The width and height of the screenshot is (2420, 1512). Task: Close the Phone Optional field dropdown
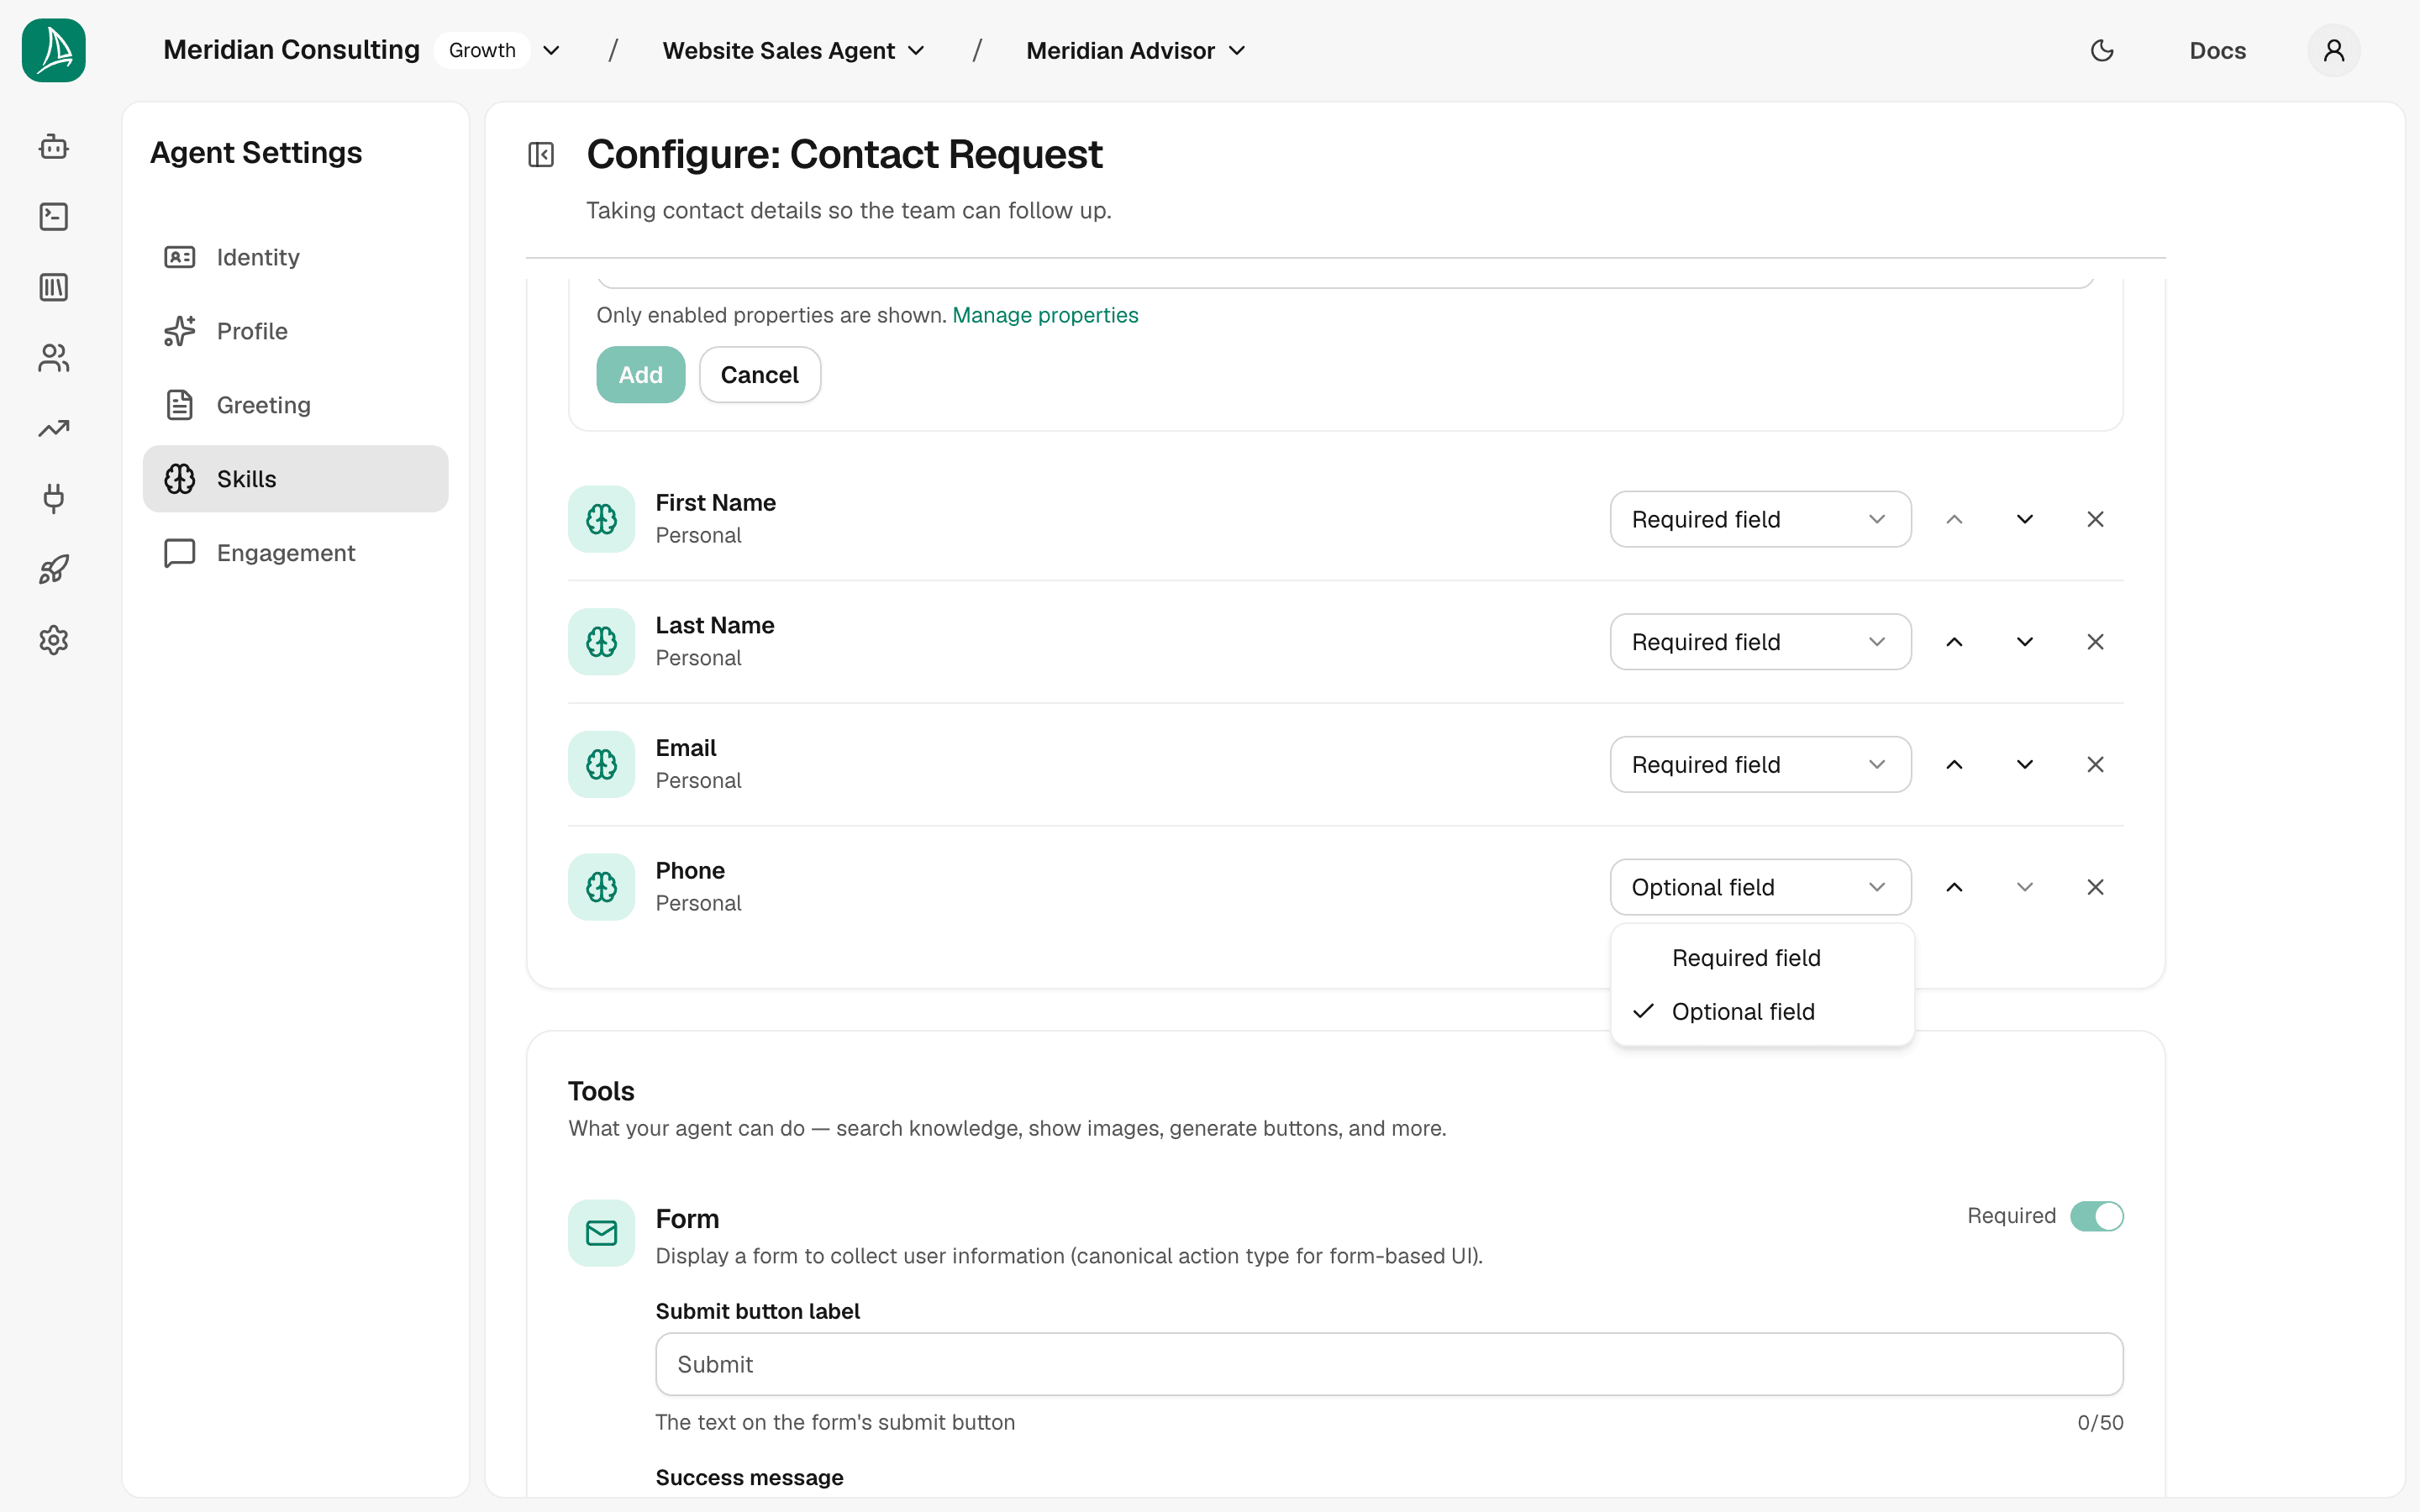[1760, 887]
